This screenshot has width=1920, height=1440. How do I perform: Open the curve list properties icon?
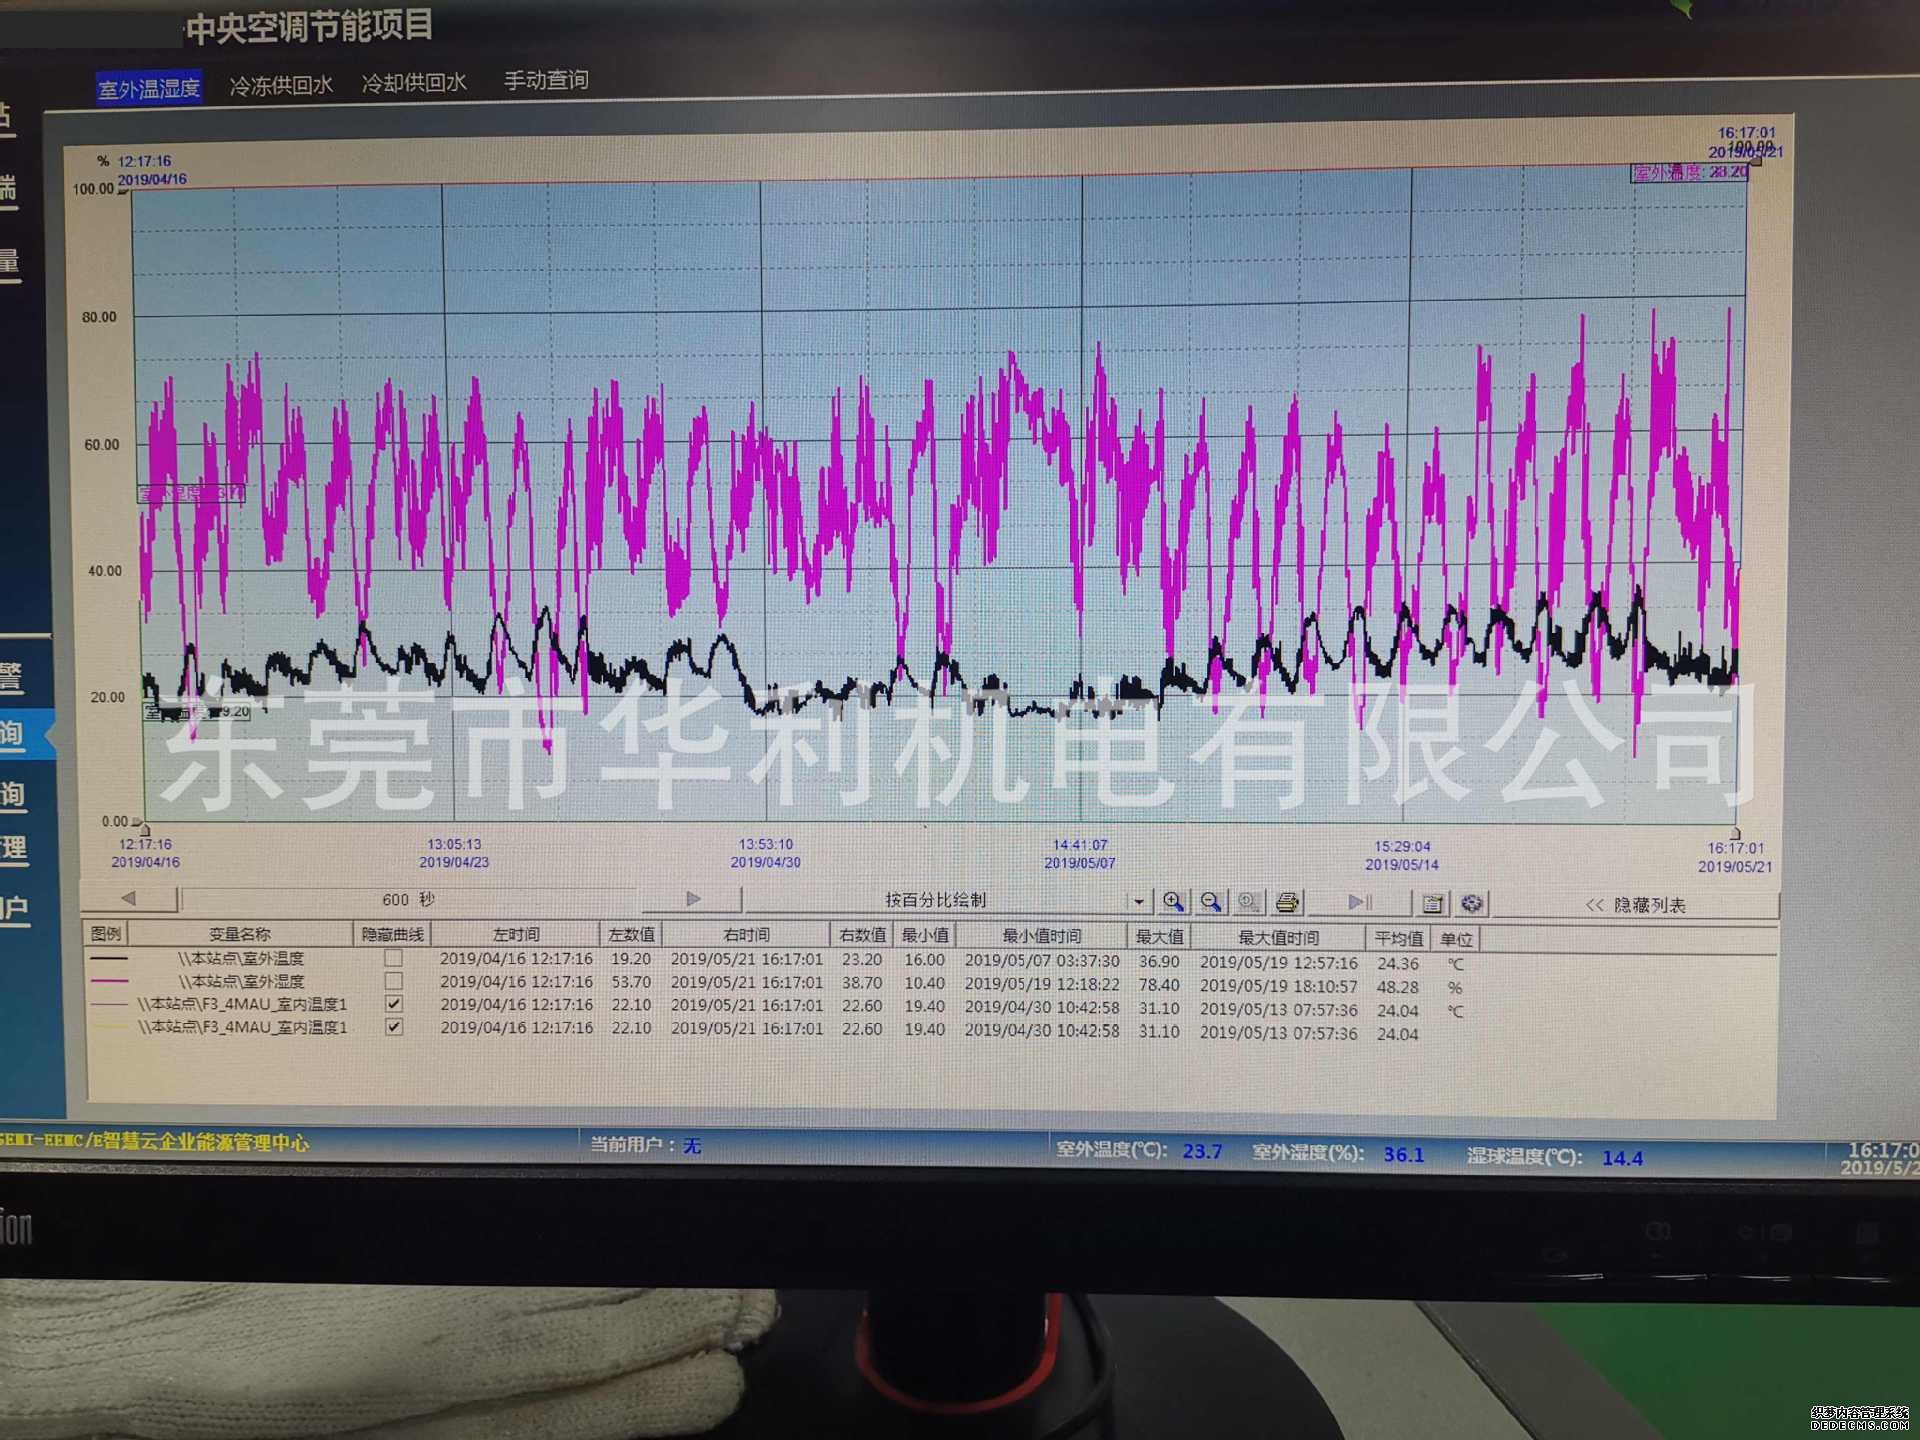point(1432,904)
